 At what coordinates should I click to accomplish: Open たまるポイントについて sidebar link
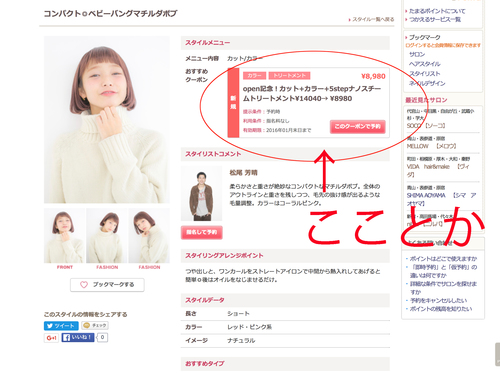coord(437,11)
